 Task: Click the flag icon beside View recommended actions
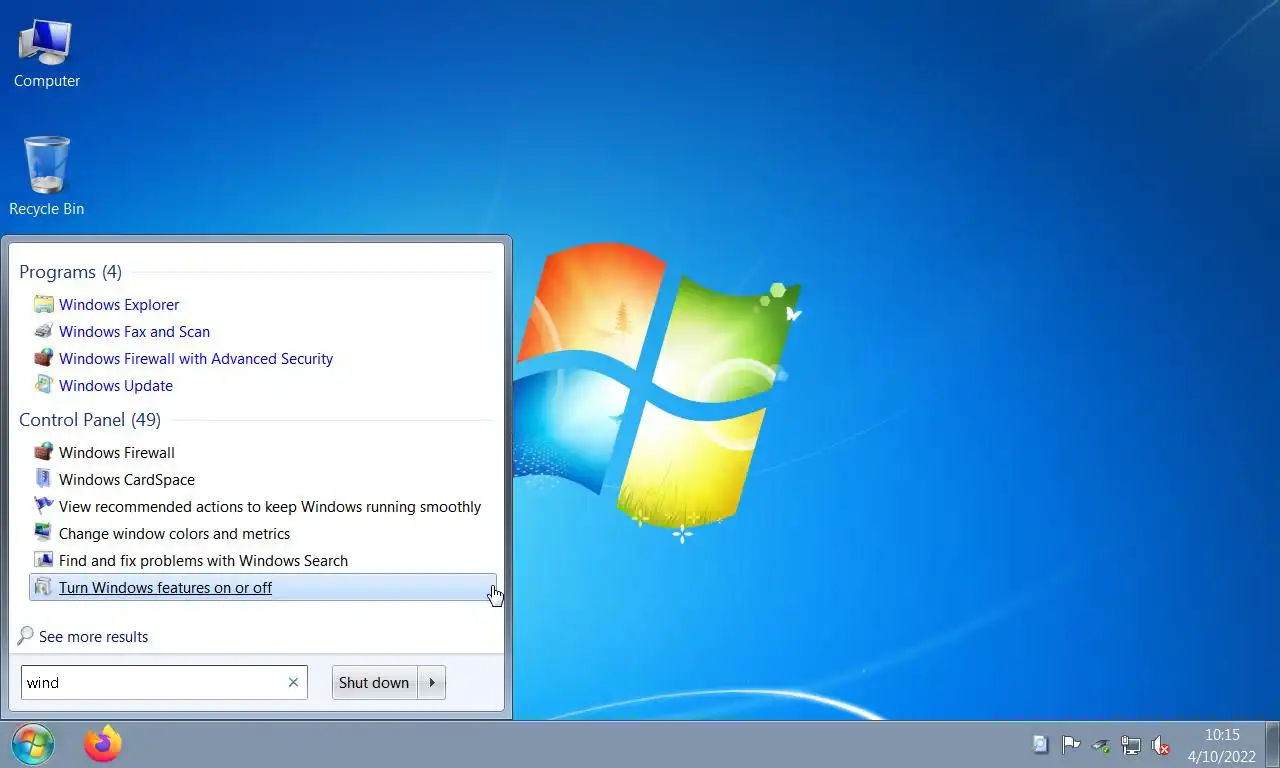tap(43, 506)
